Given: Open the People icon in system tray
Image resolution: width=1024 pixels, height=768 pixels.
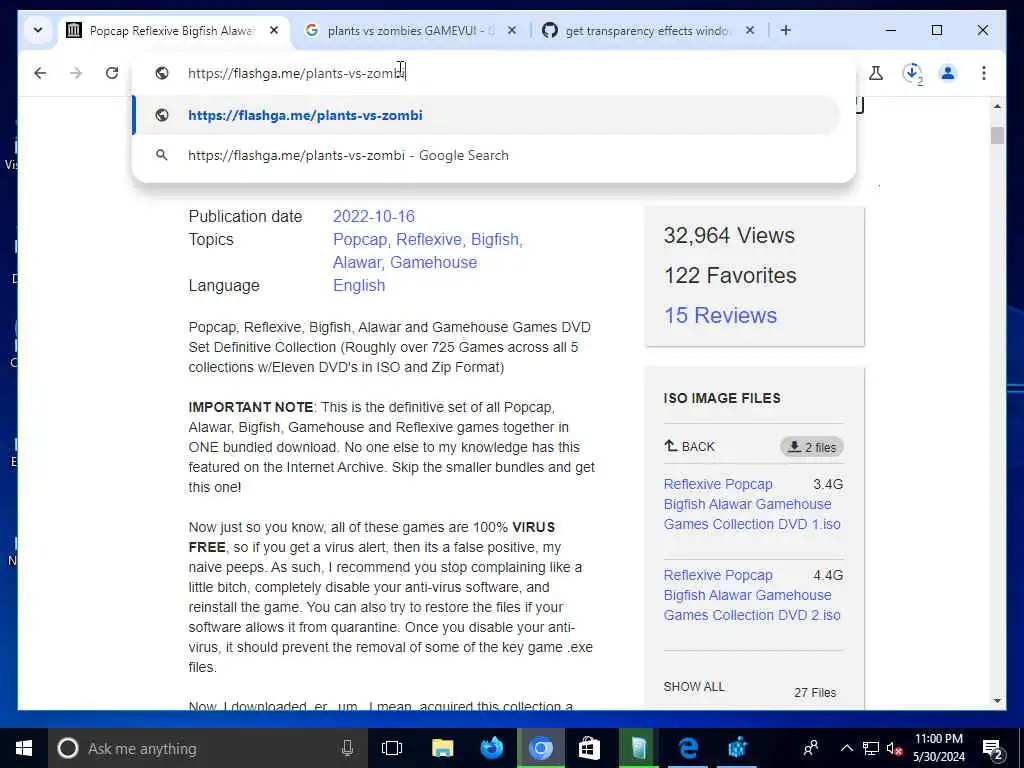Looking at the screenshot, I should (811, 748).
